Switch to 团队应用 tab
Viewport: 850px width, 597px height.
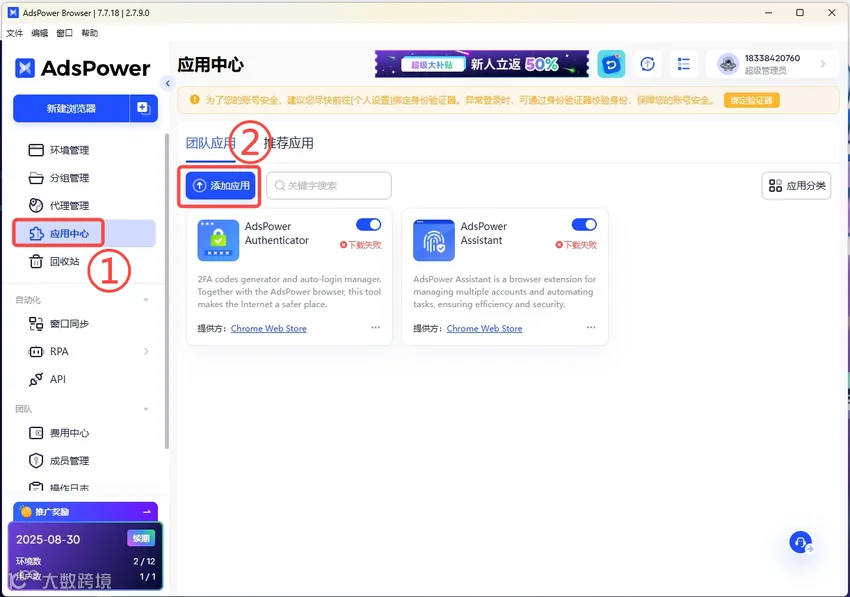click(x=210, y=143)
